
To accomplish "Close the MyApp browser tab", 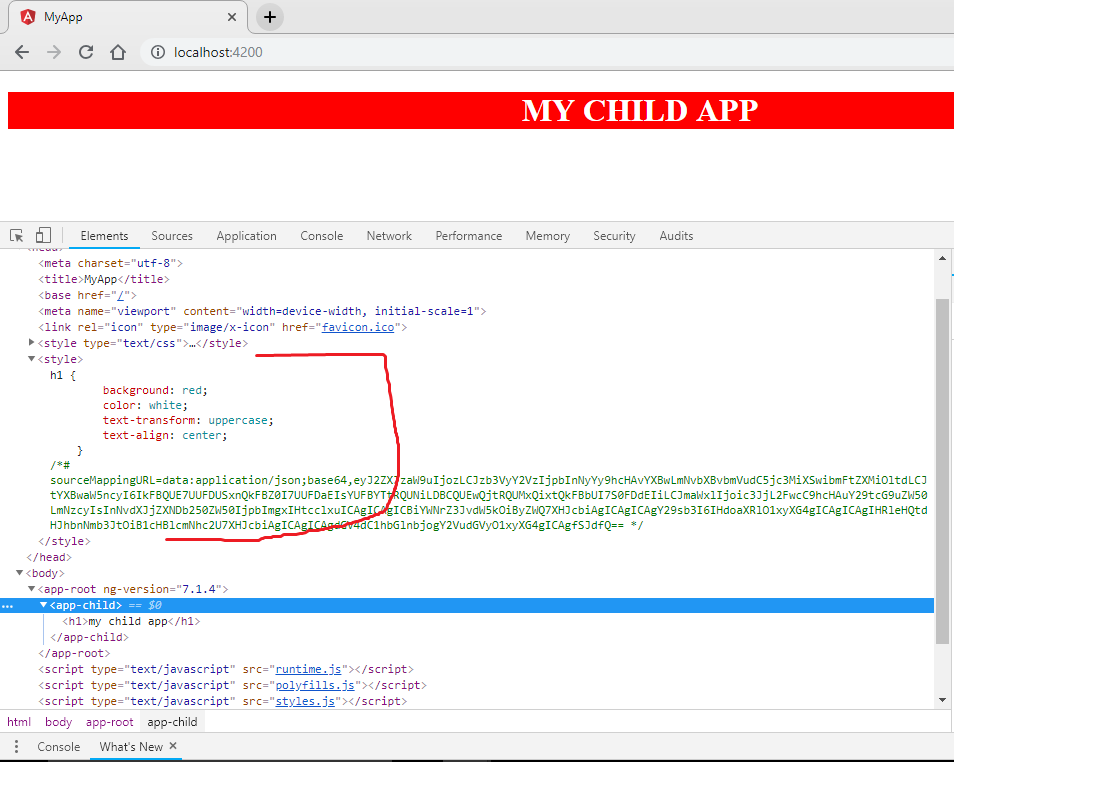I will pyautogui.click(x=232, y=17).
